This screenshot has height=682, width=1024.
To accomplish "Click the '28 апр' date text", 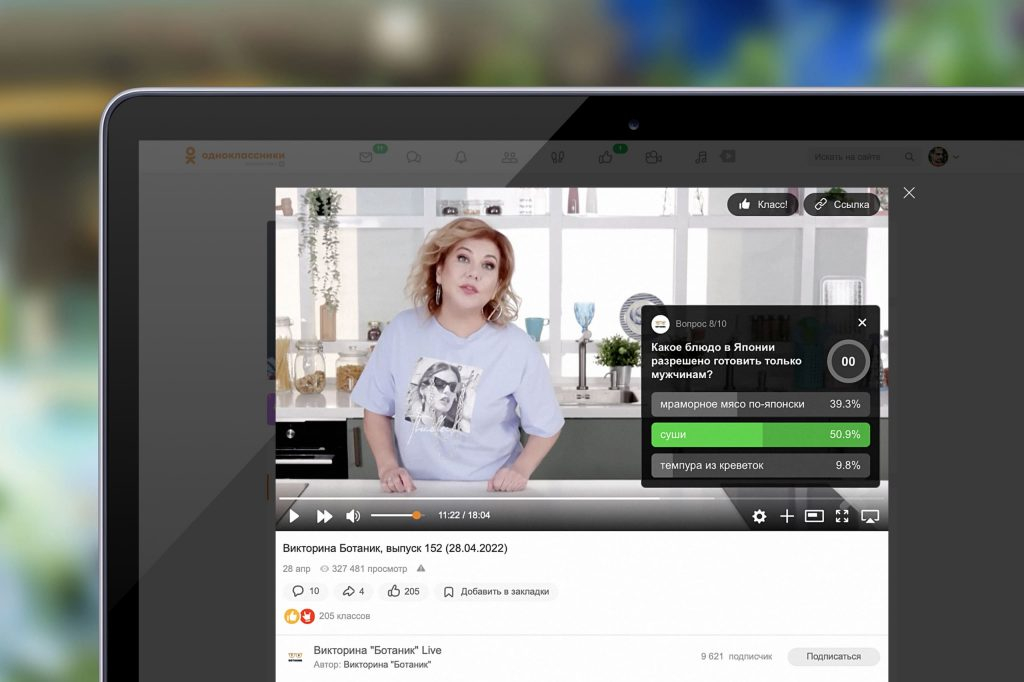I will point(296,569).
